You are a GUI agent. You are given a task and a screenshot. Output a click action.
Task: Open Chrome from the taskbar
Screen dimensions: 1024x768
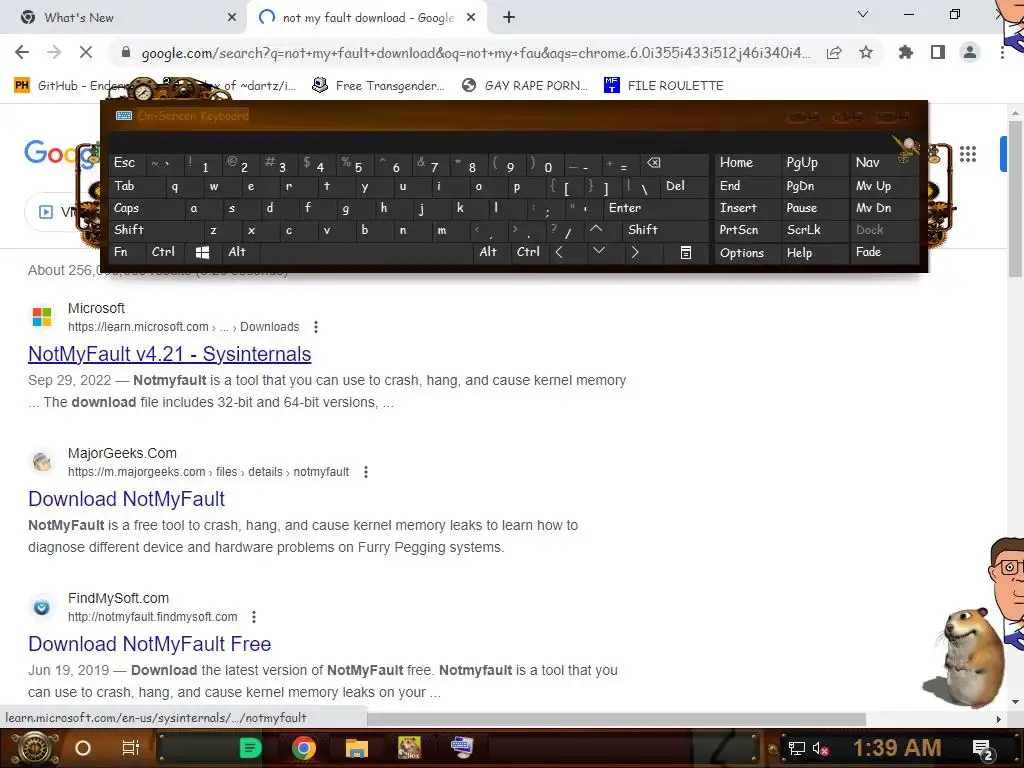coord(304,748)
